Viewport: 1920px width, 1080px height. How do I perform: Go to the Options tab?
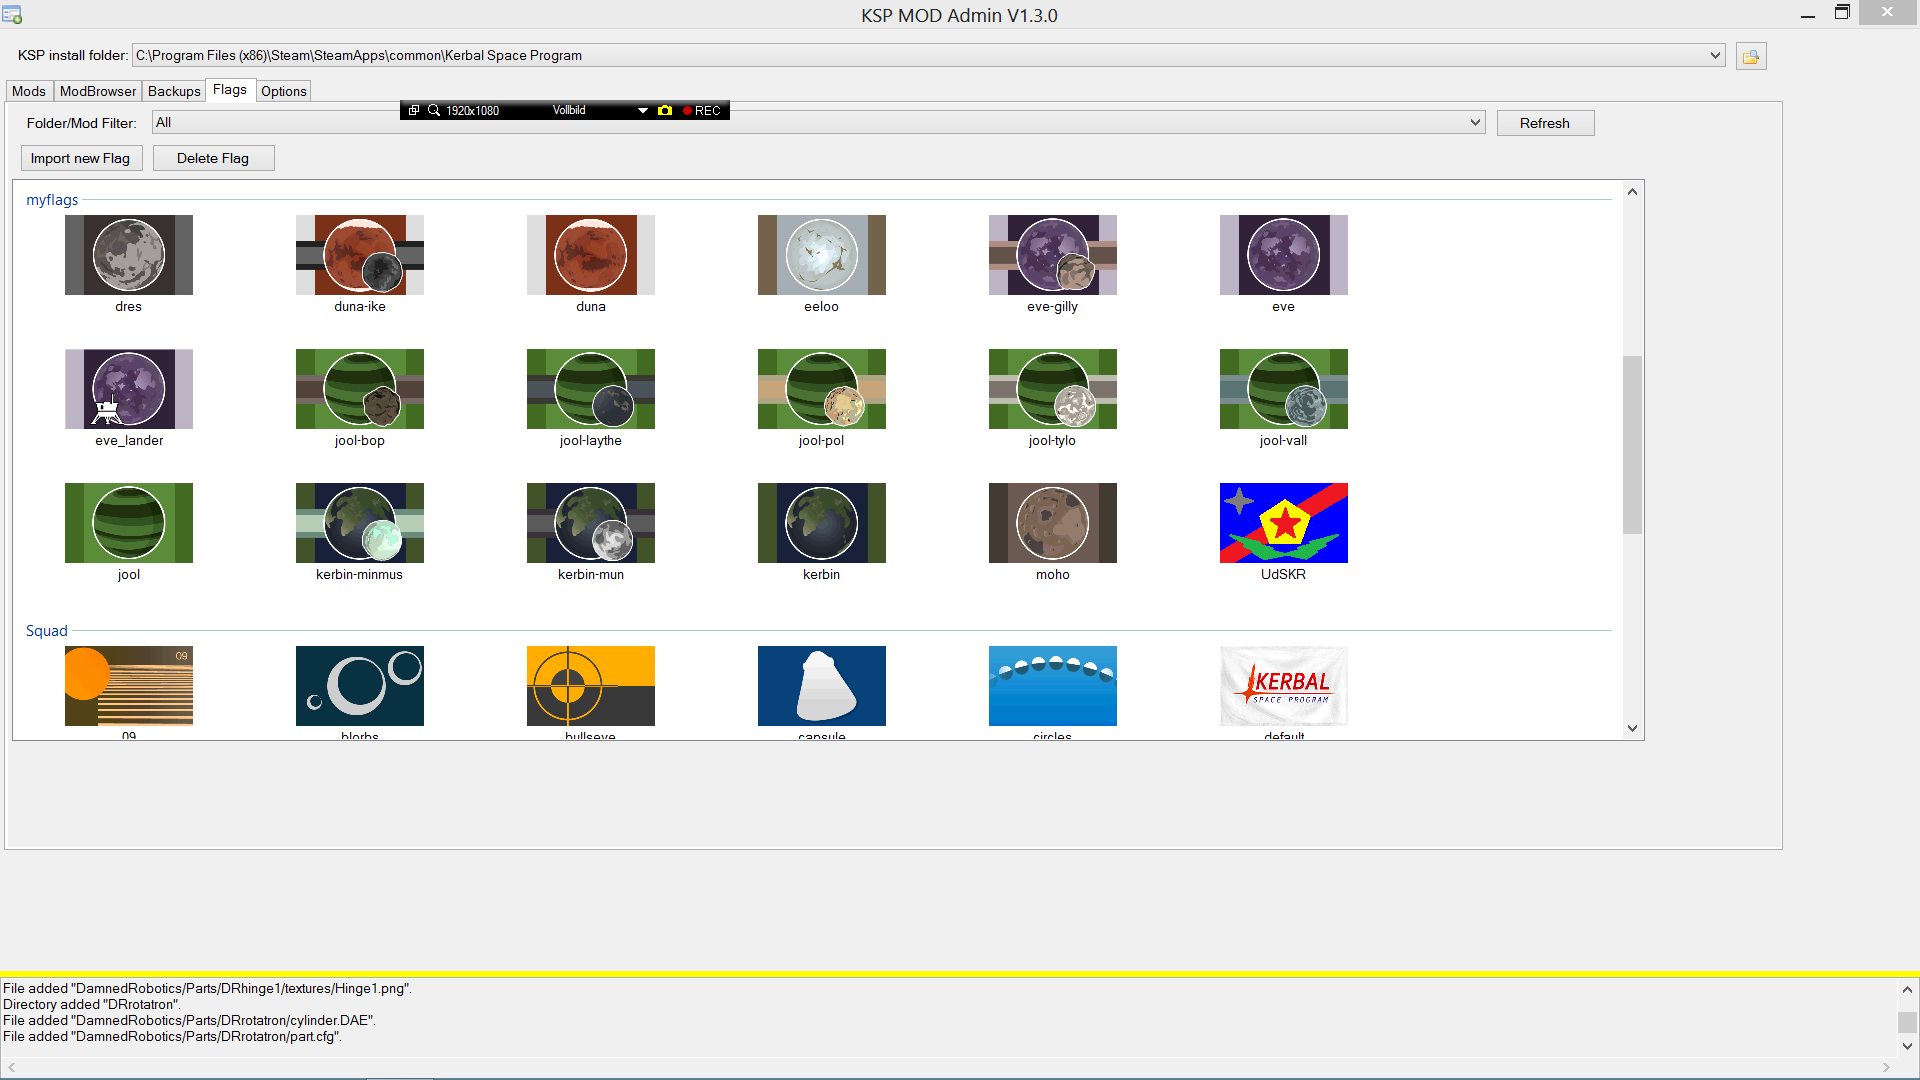click(x=283, y=91)
